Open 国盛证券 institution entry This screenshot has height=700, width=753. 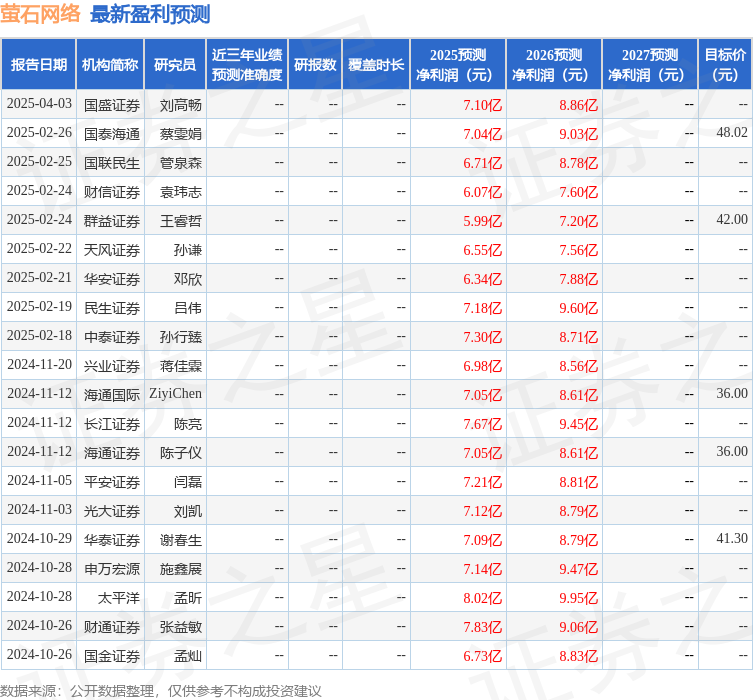click(112, 104)
